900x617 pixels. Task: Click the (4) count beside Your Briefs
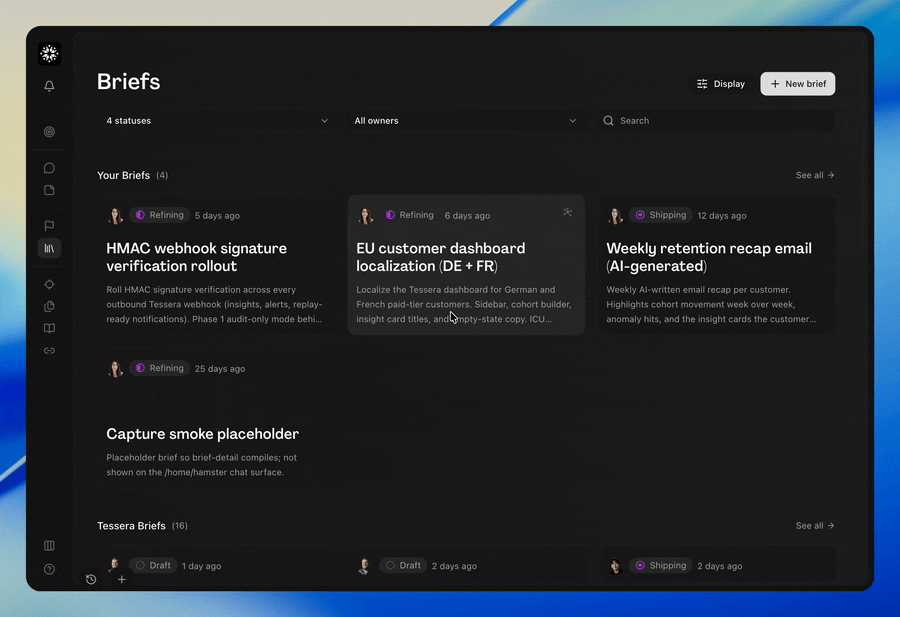point(162,176)
